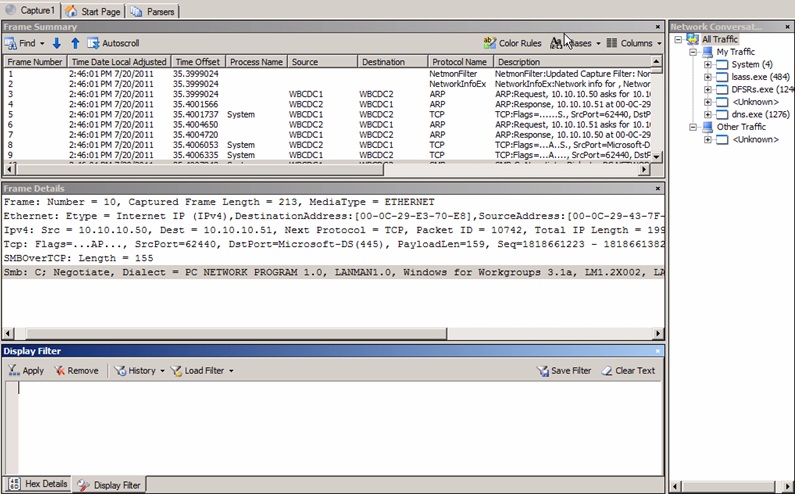
Task: Expand the System (4) conversation node
Action: tap(708, 64)
